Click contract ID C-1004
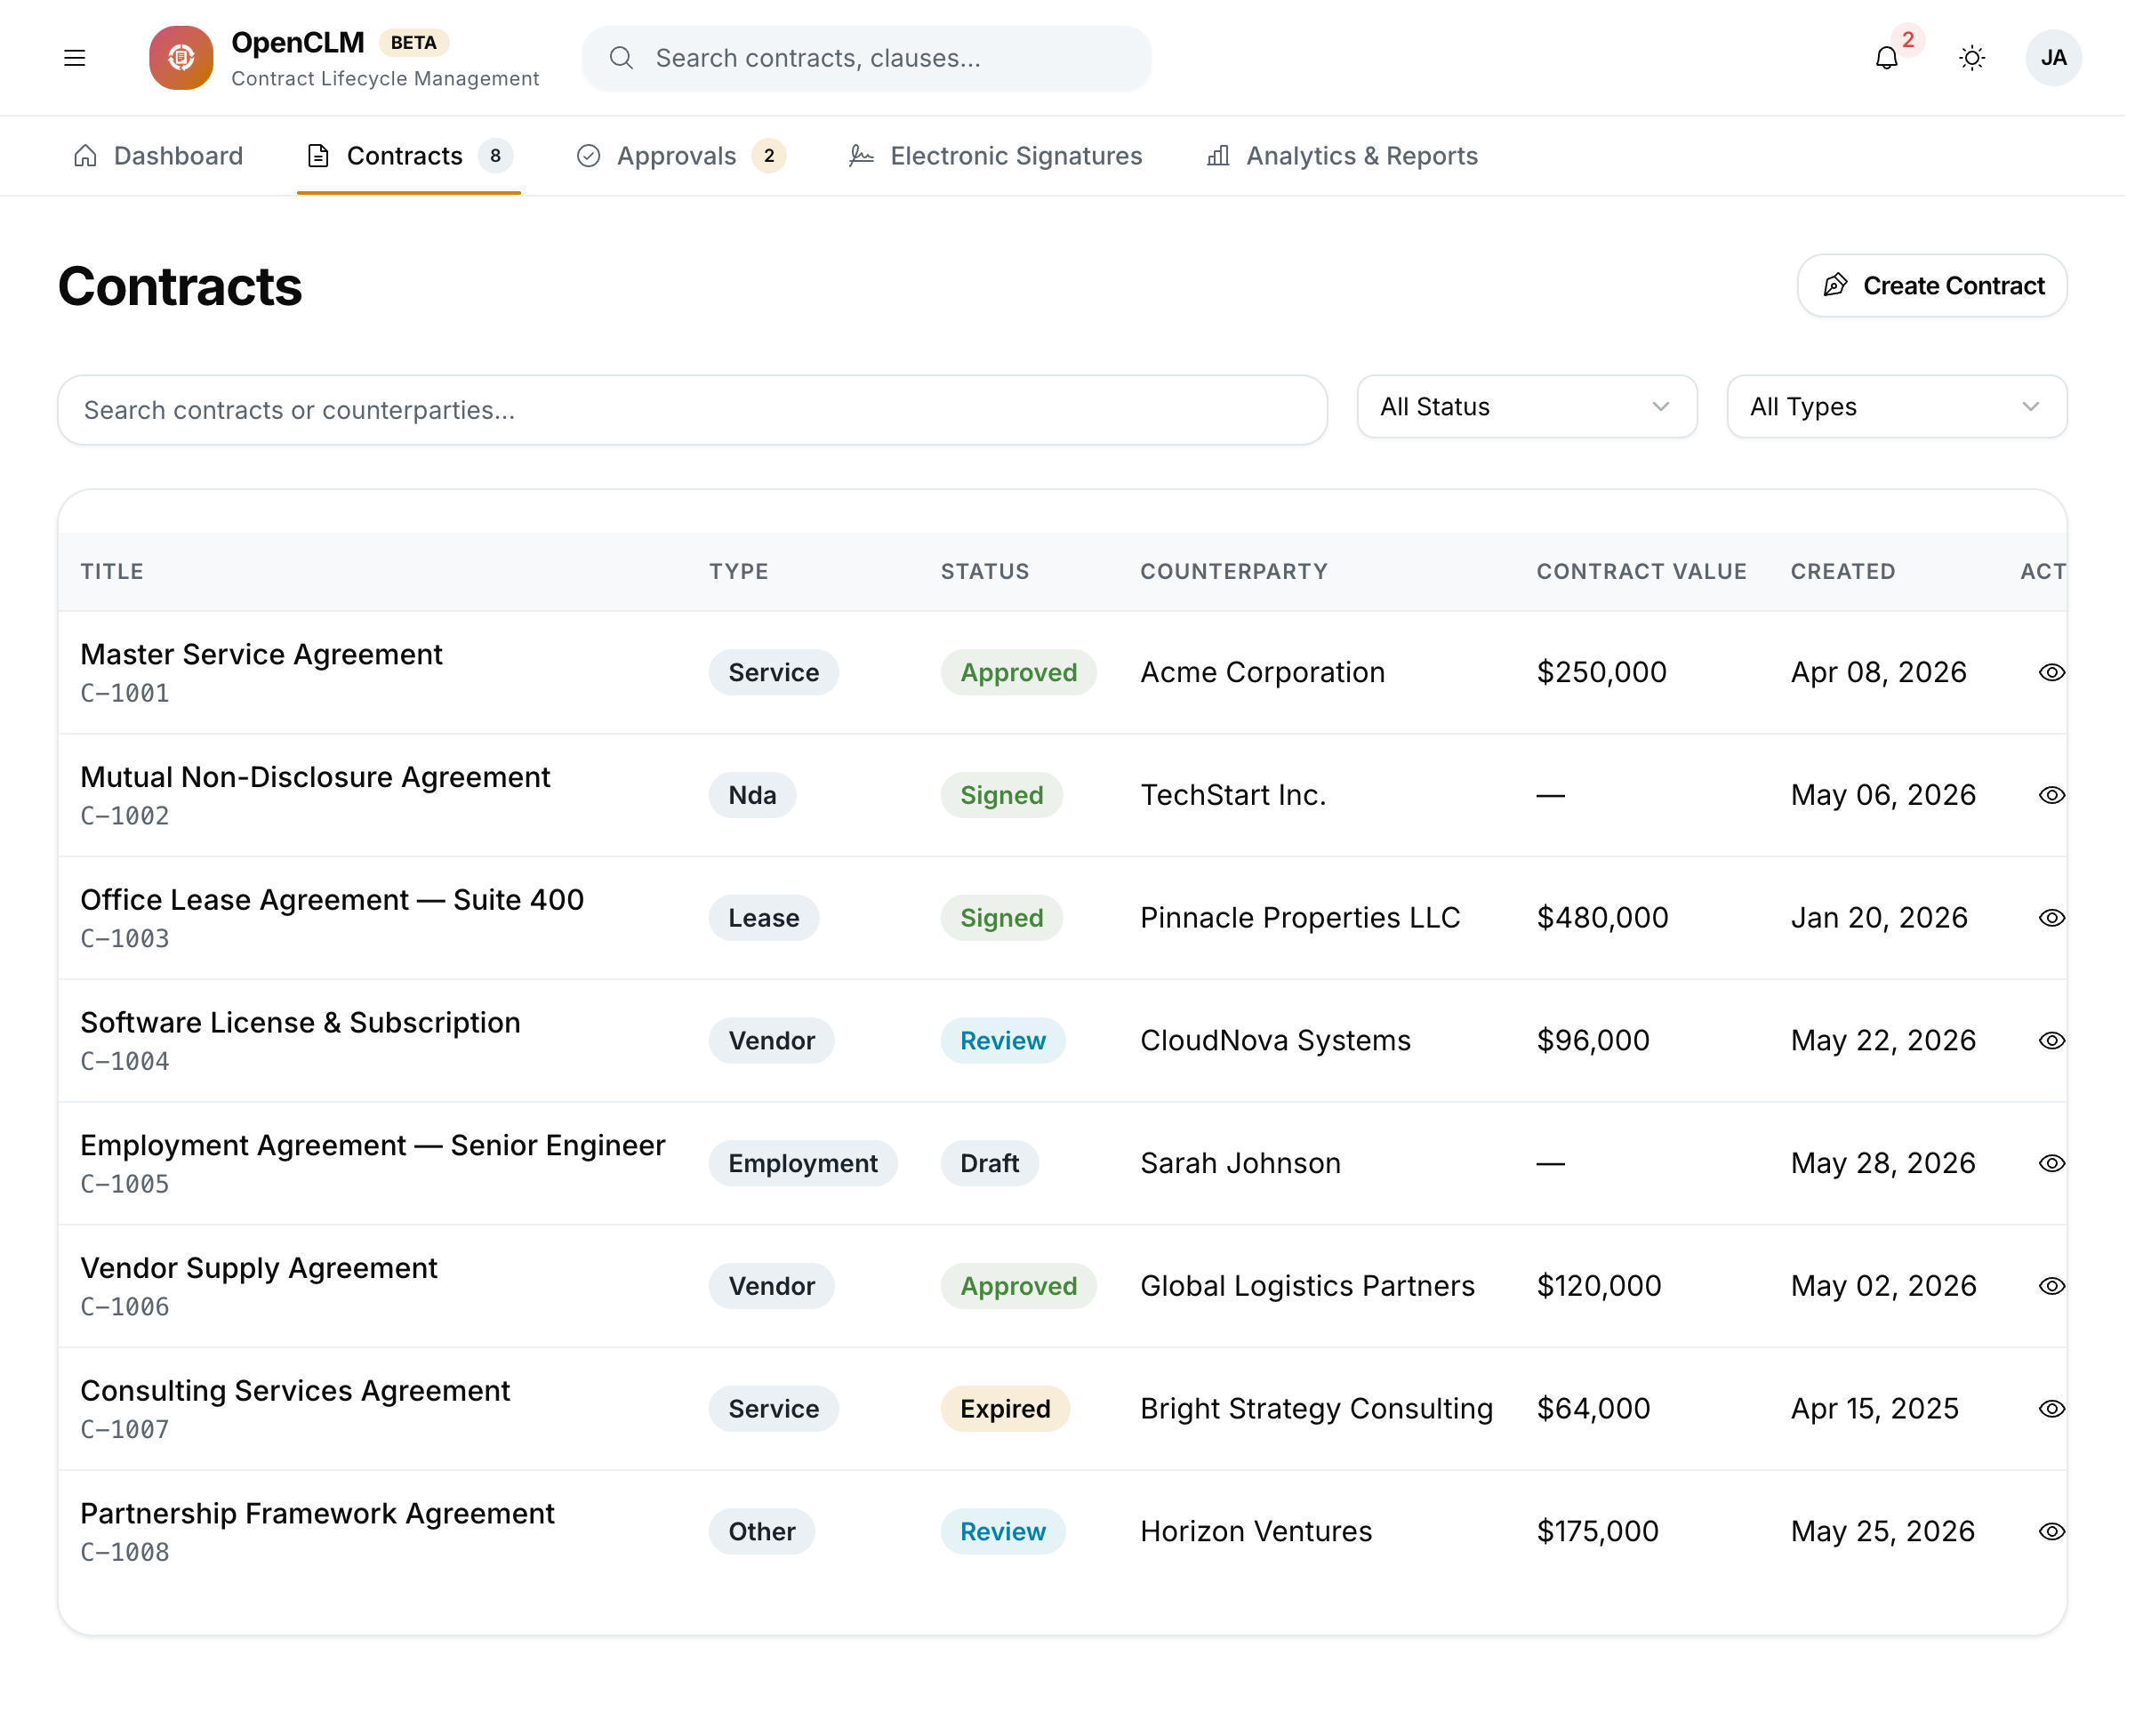This screenshot has height=1736, width=2143. [125, 1062]
